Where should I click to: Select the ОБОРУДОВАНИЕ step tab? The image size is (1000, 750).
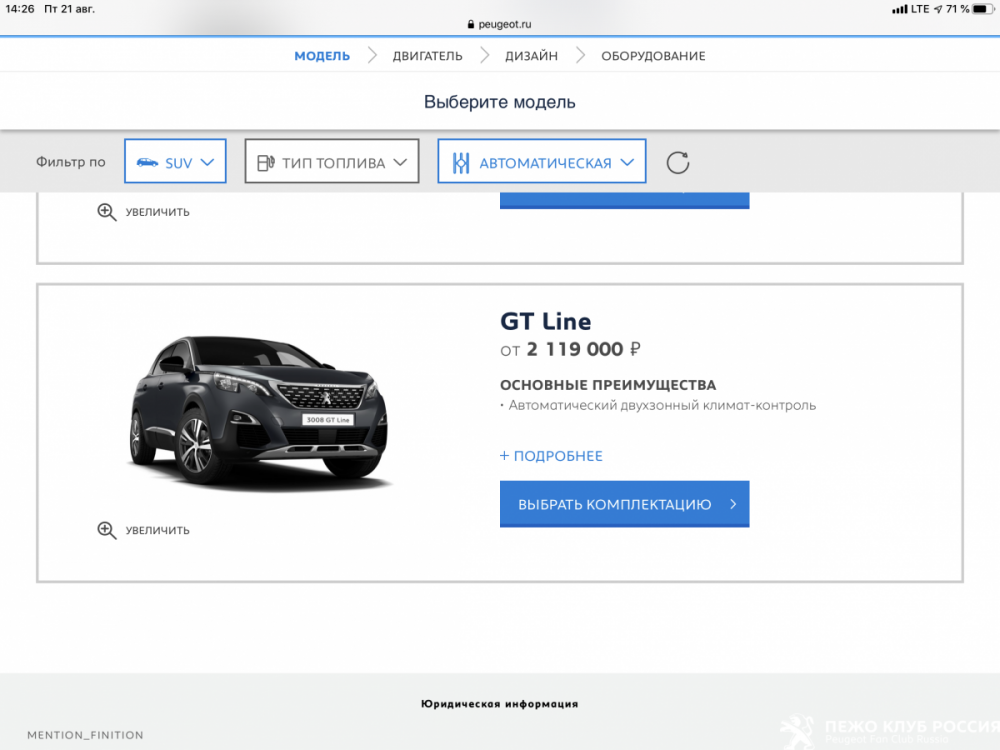(x=653, y=56)
